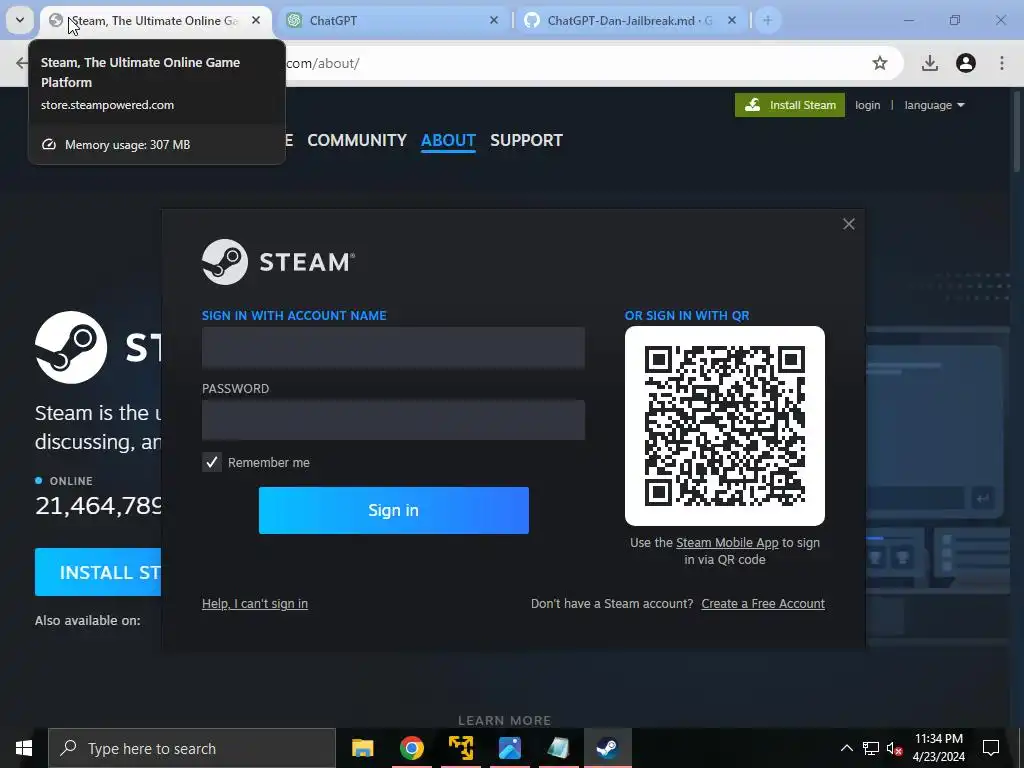Show hidden system tray icons
This screenshot has height=768, width=1024.
846,748
